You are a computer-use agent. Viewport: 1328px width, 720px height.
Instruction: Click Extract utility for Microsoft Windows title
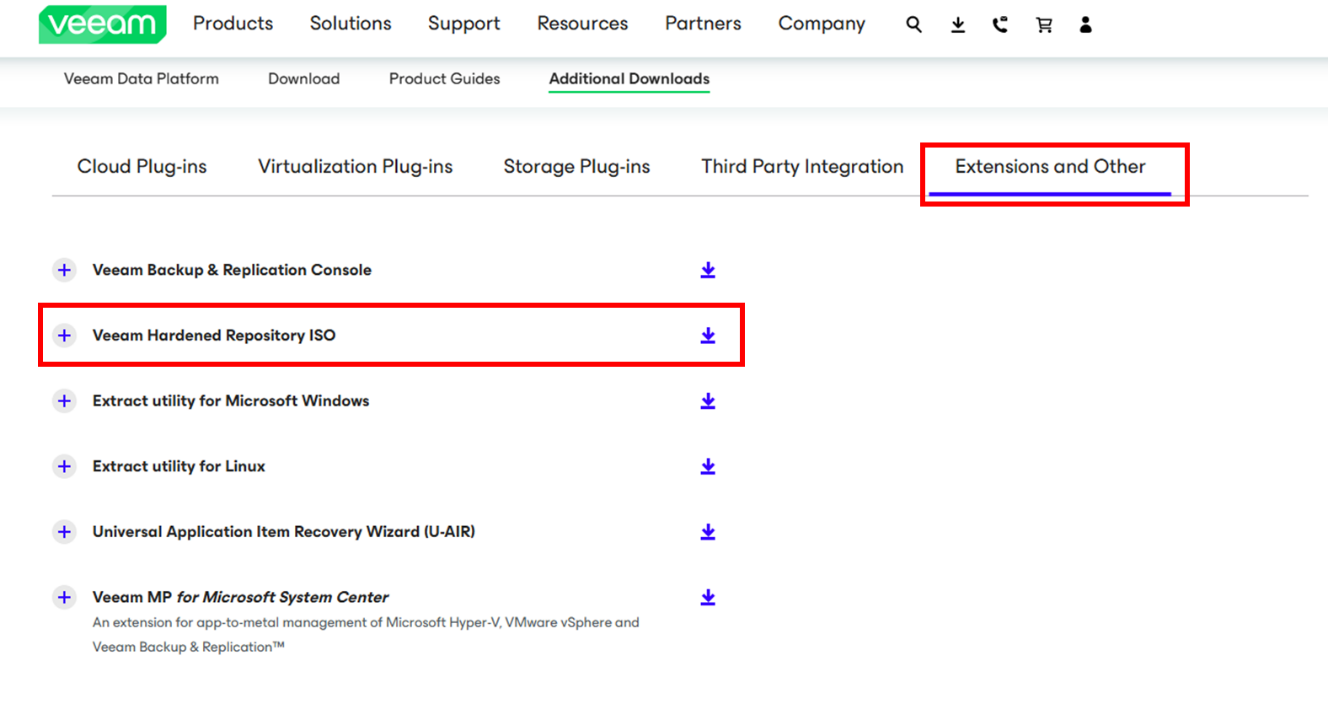click(231, 401)
